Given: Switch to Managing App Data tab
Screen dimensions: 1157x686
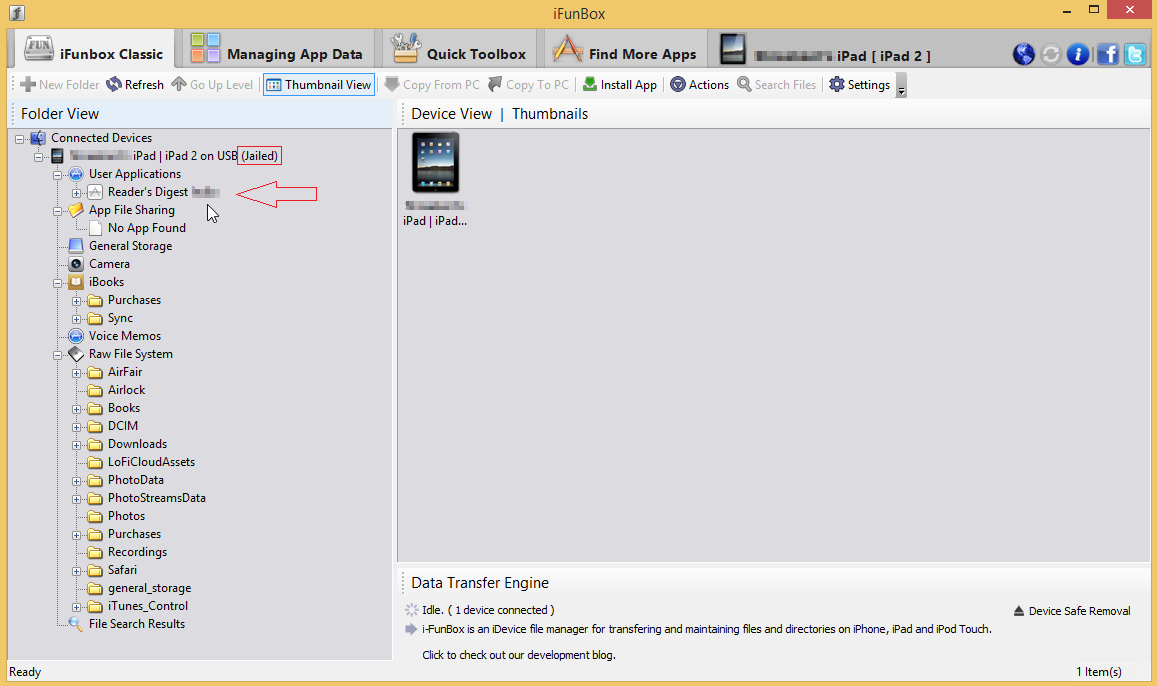Looking at the screenshot, I should (276, 49).
